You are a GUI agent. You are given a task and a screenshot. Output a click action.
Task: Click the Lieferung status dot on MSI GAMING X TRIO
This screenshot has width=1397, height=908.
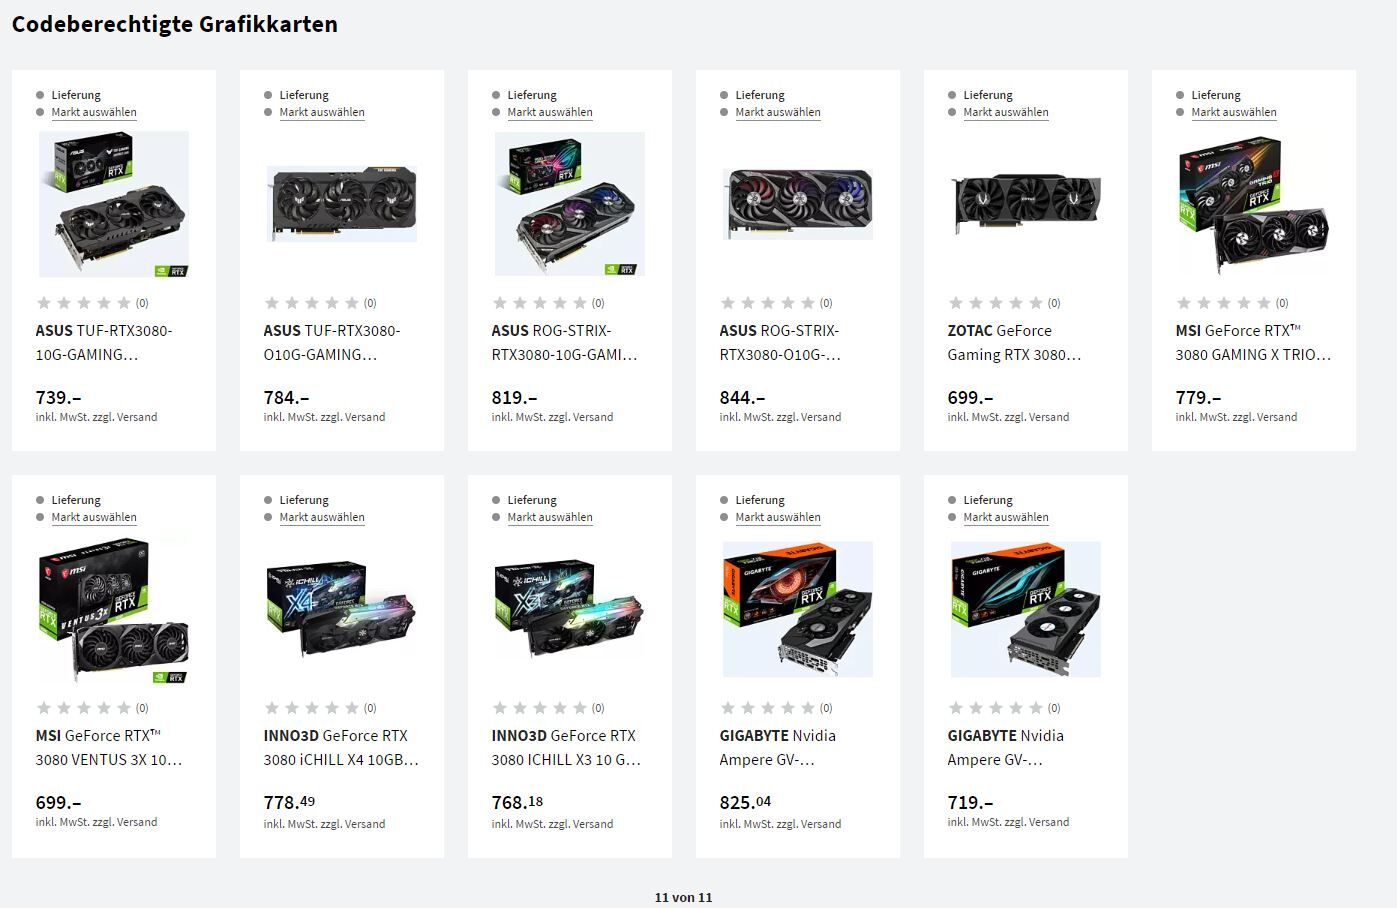[1180, 95]
